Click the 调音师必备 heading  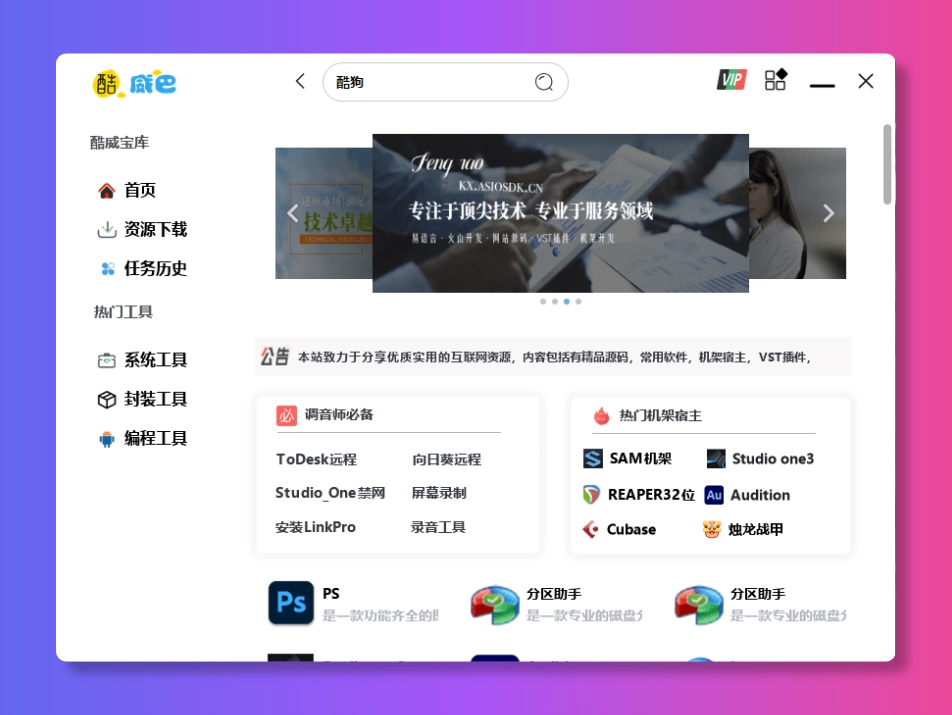point(339,415)
